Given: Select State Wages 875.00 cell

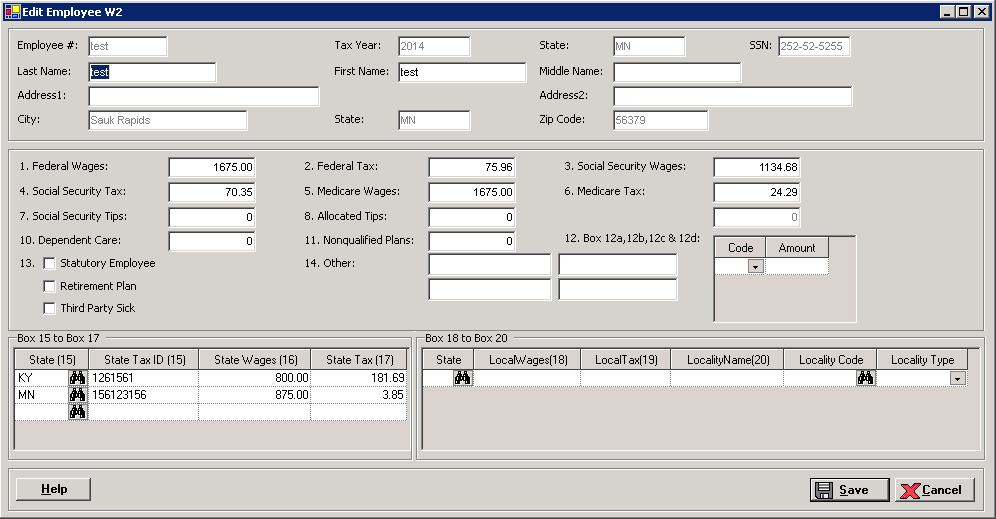Looking at the screenshot, I should coord(255,395).
